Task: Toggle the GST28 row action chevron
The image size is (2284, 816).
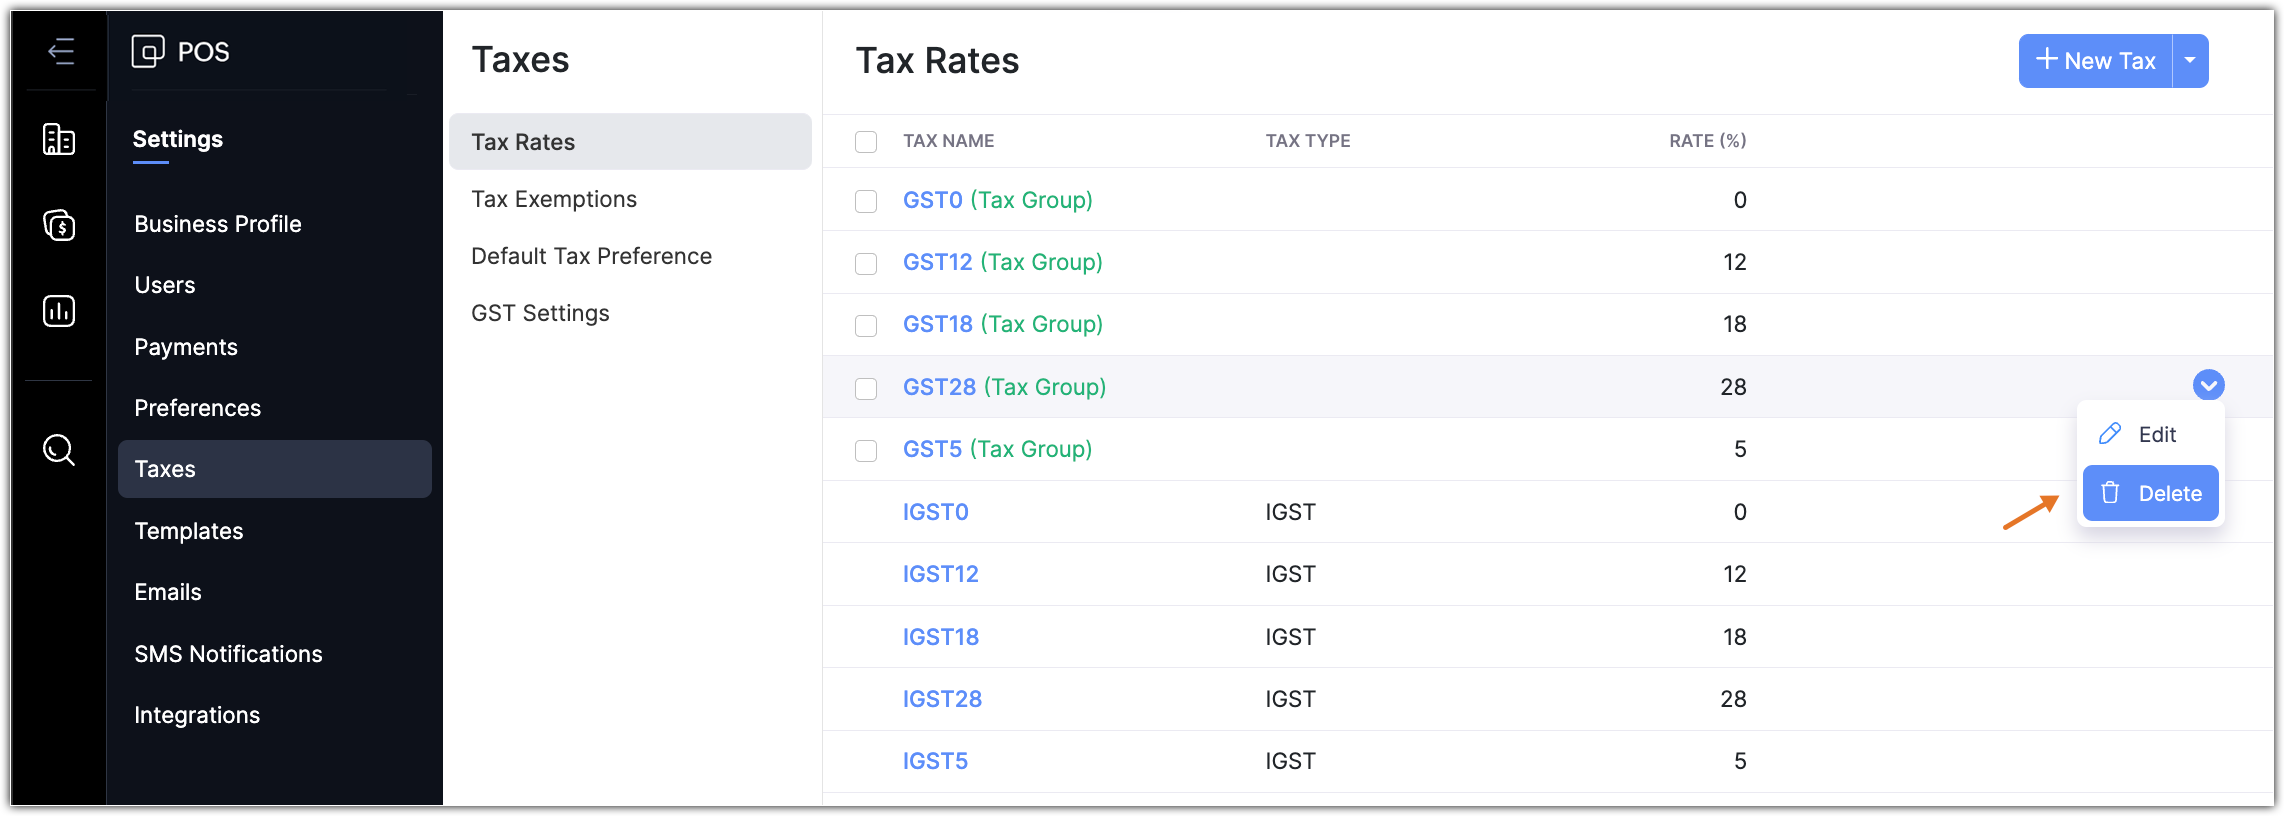Action: click(2208, 385)
